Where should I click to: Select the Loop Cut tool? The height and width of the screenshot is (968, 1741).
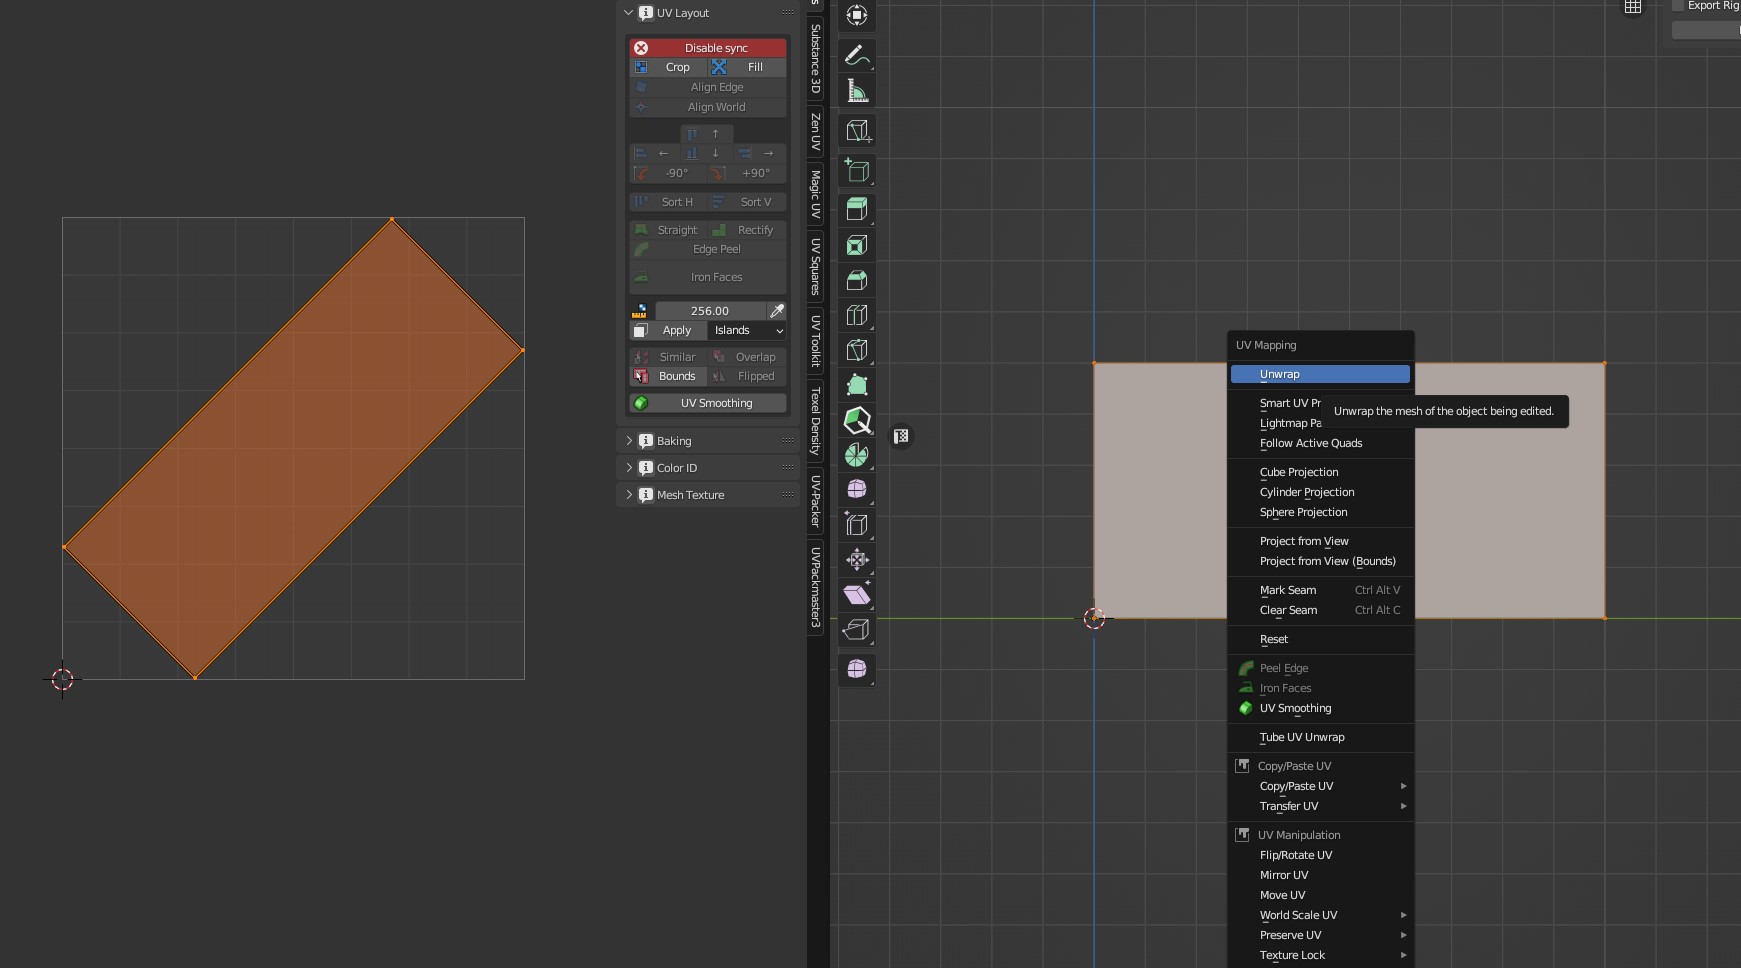click(857, 315)
